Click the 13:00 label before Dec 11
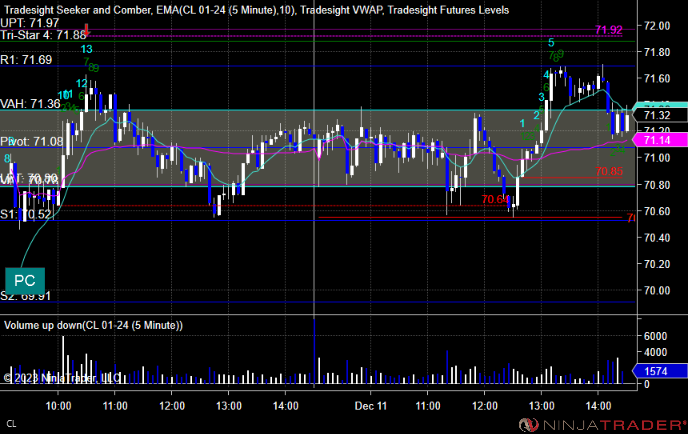Screen dimensions: 688x434 point(229,406)
